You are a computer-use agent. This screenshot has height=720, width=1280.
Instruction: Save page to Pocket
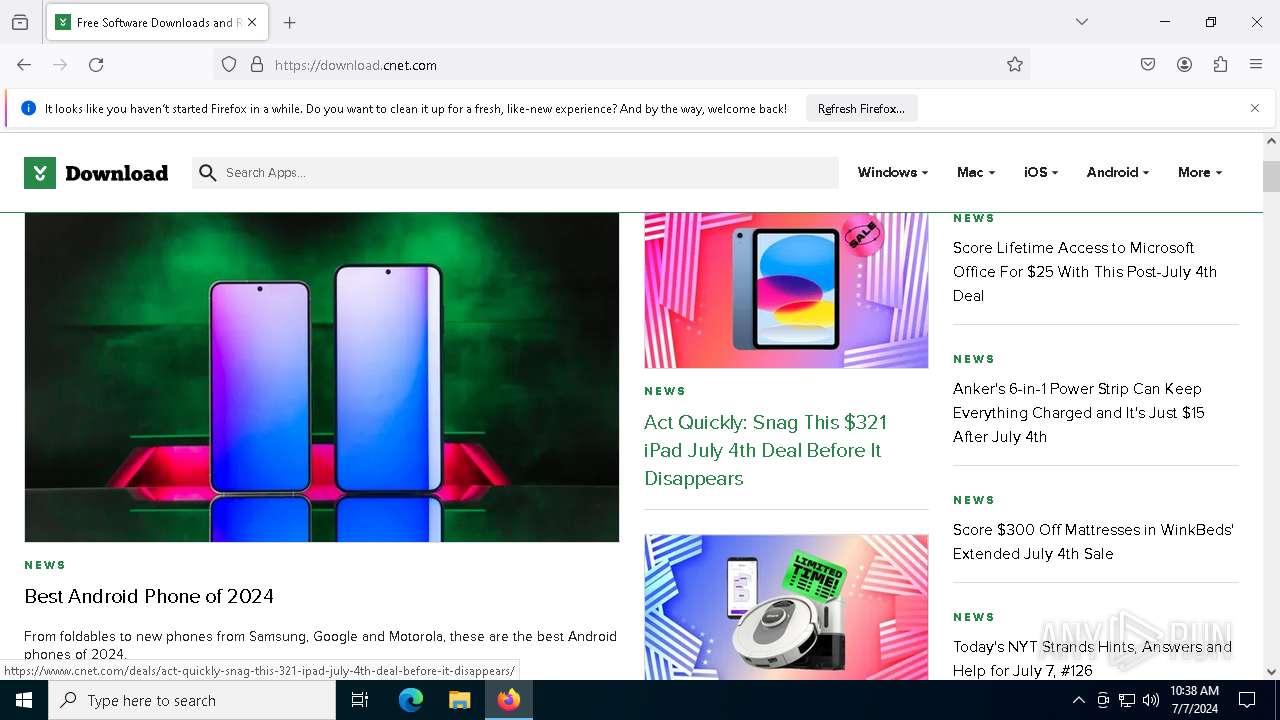click(1148, 65)
